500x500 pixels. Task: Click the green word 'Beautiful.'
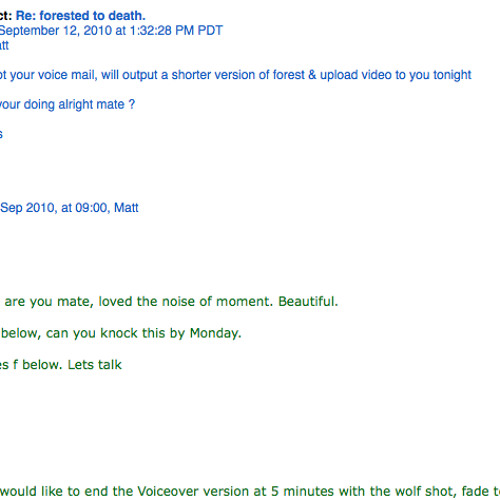[x=308, y=302]
